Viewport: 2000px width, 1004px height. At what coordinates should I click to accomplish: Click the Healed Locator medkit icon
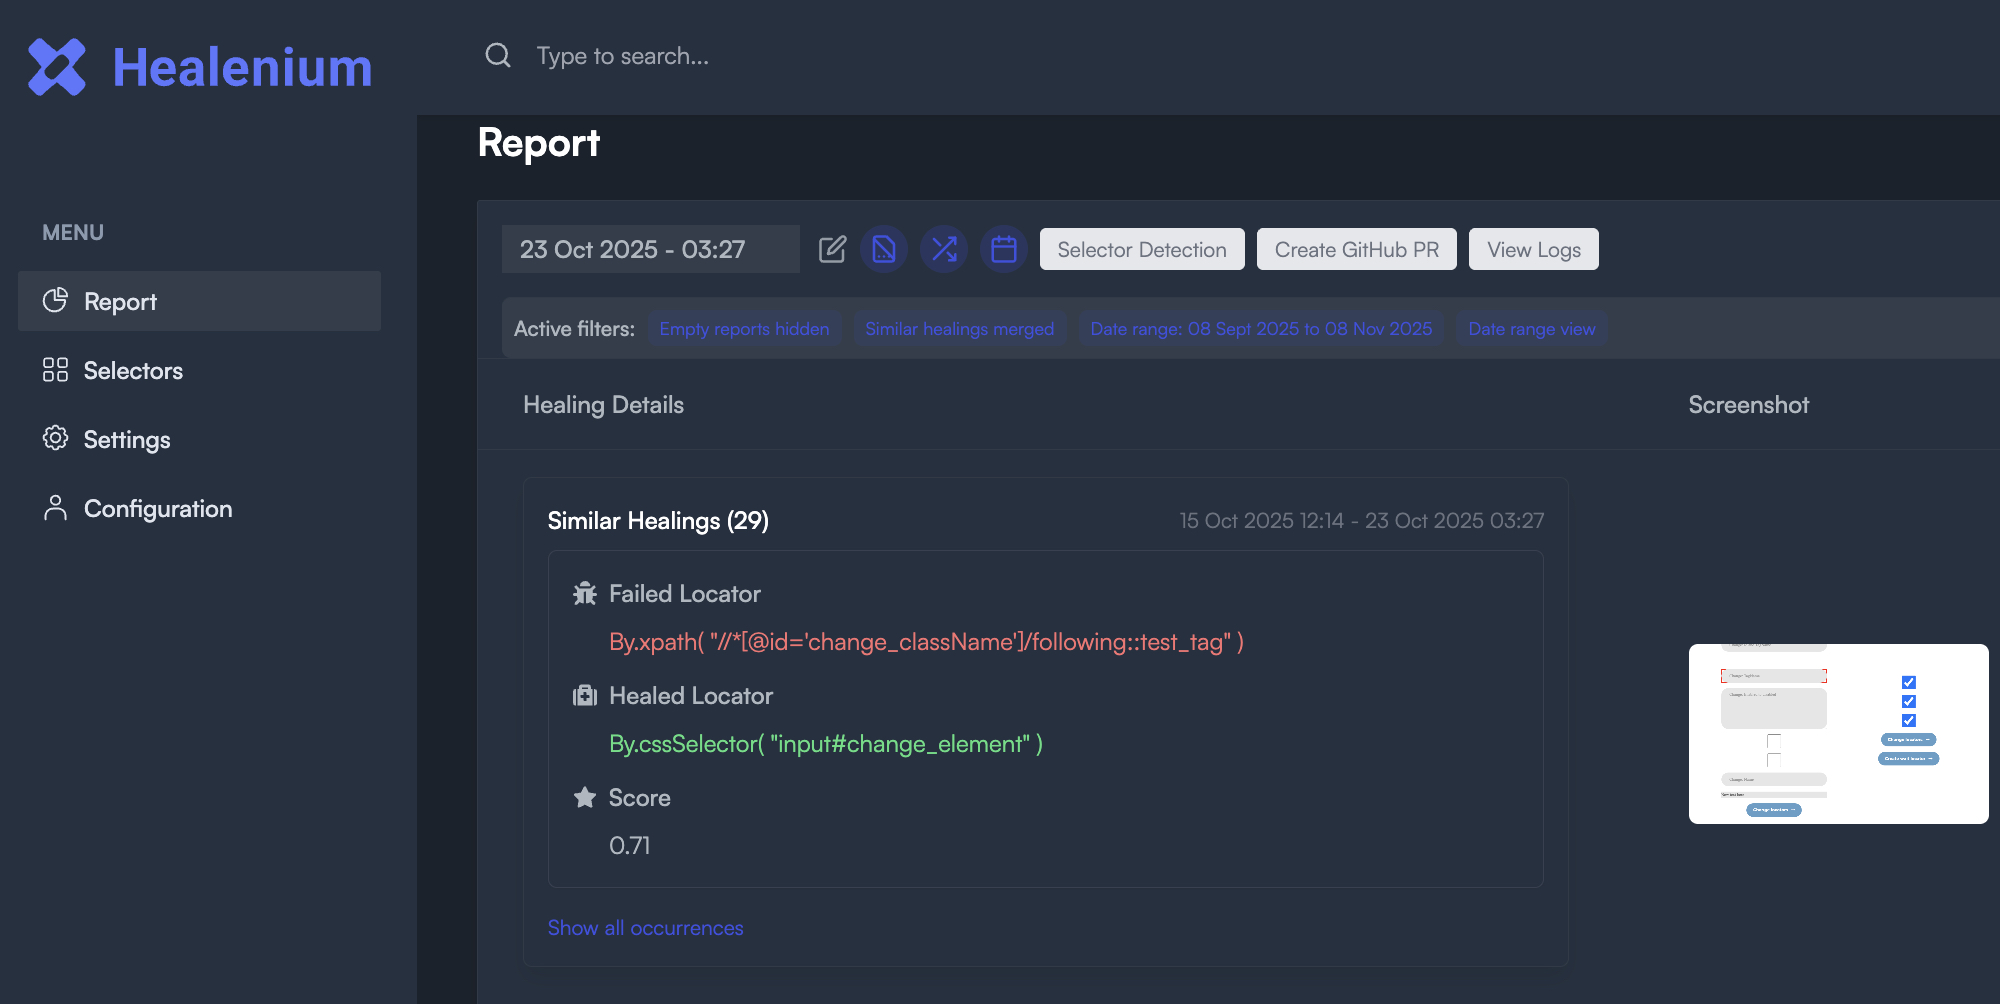(x=585, y=696)
